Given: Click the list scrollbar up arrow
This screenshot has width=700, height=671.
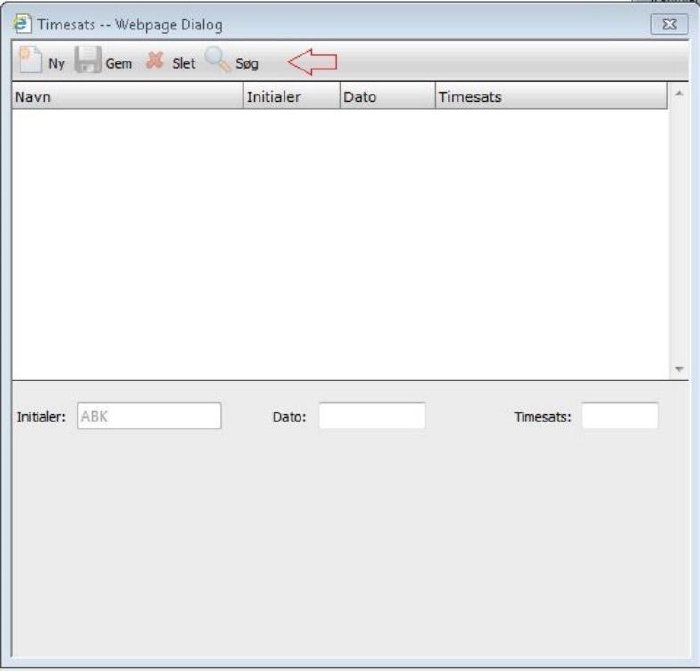Looking at the screenshot, I should click(679, 95).
